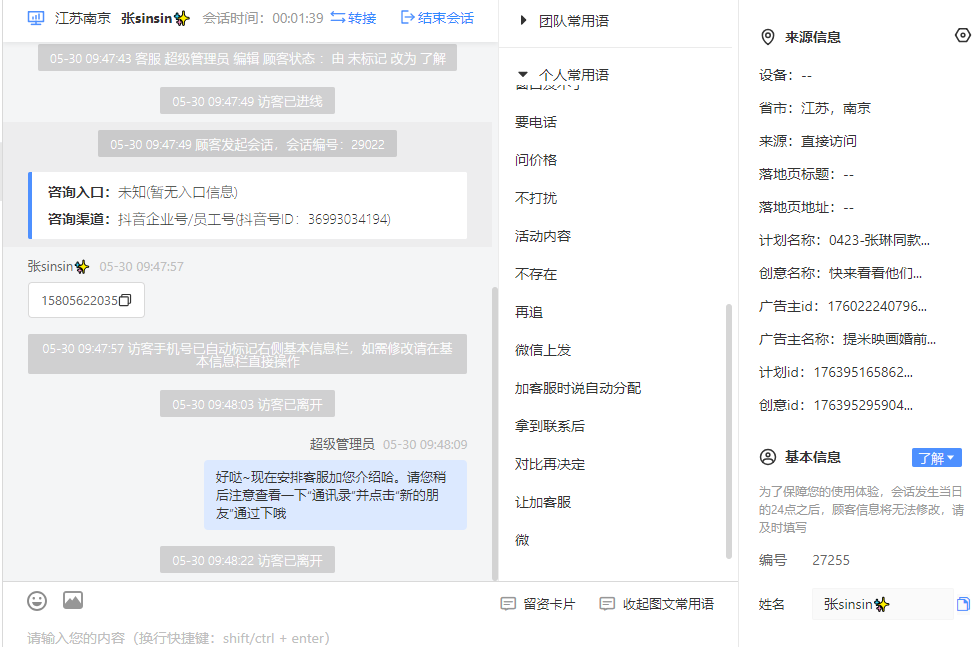
Task: Select quick phrase 让加客服
Action: (x=543, y=503)
